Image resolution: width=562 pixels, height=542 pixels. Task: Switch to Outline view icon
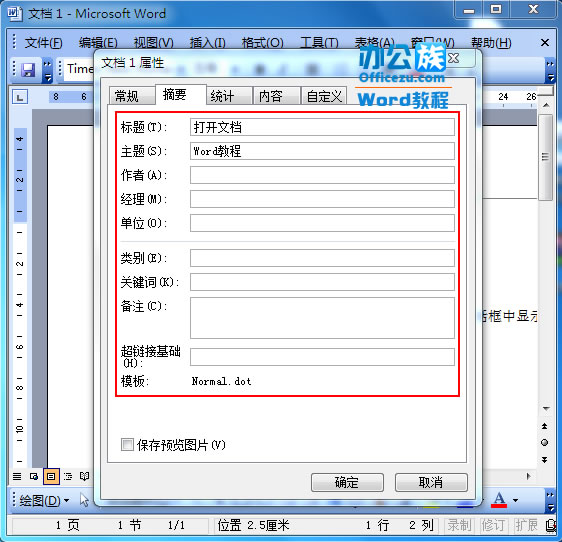point(68,476)
